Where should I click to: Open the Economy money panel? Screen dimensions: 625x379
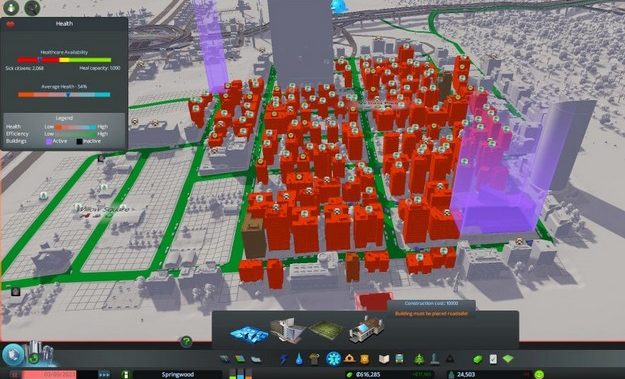(478, 359)
